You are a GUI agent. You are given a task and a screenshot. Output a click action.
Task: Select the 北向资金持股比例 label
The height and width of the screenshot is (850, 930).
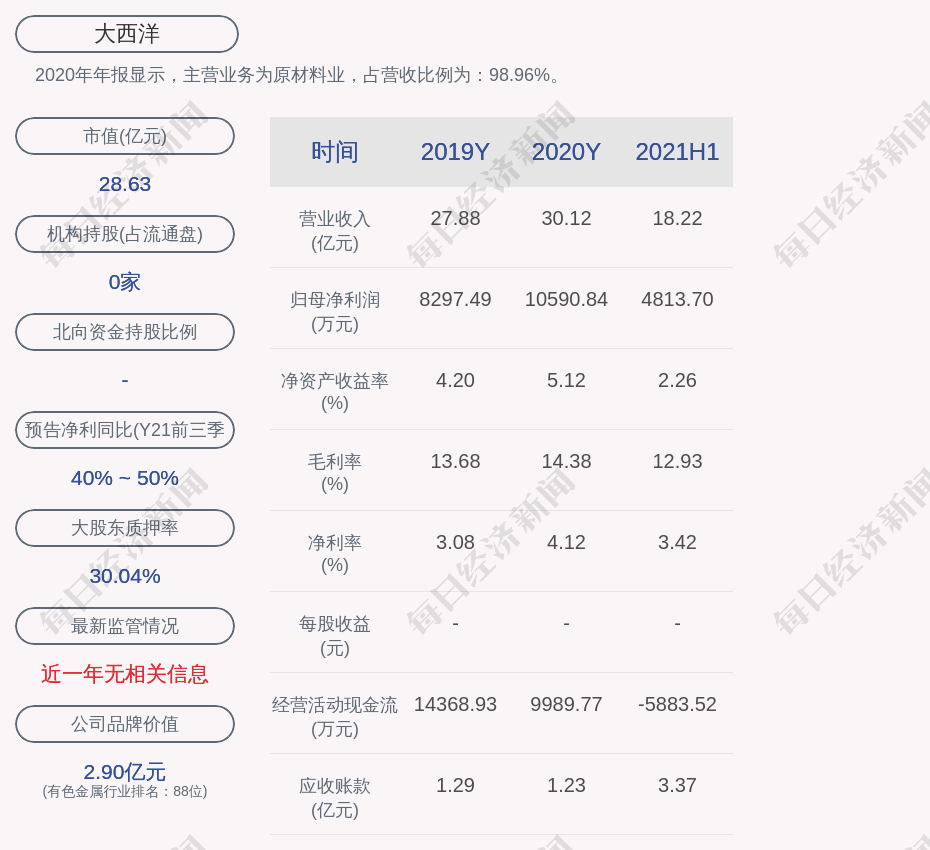coord(125,332)
